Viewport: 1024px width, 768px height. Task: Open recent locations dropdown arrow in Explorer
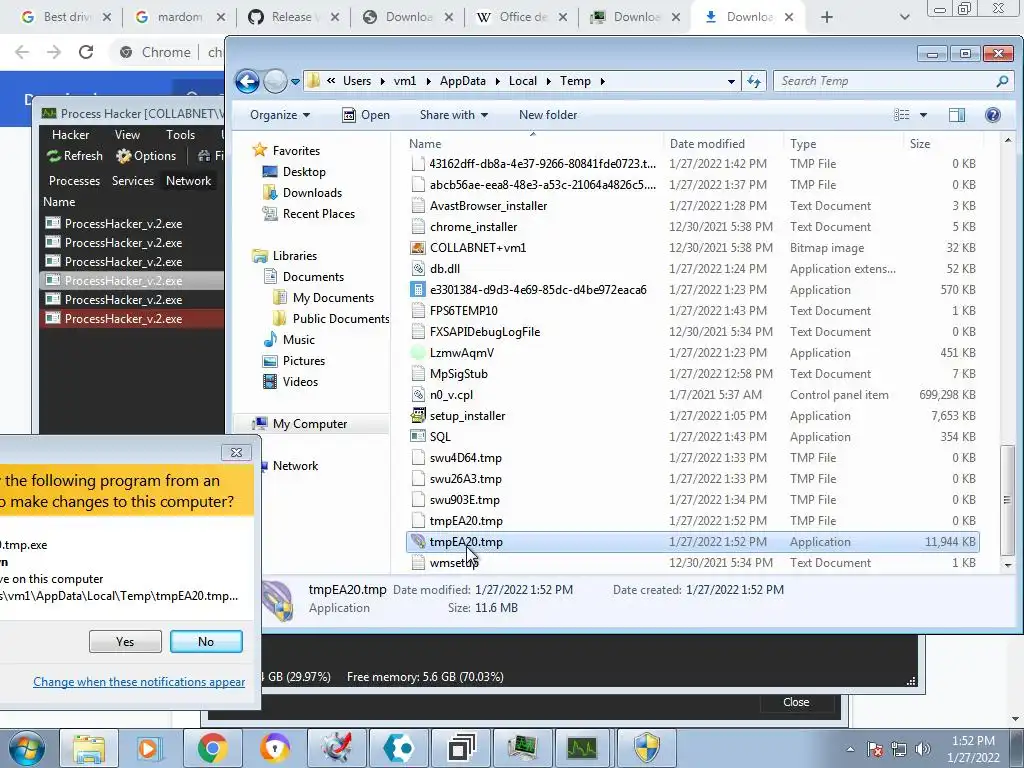[295, 82]
